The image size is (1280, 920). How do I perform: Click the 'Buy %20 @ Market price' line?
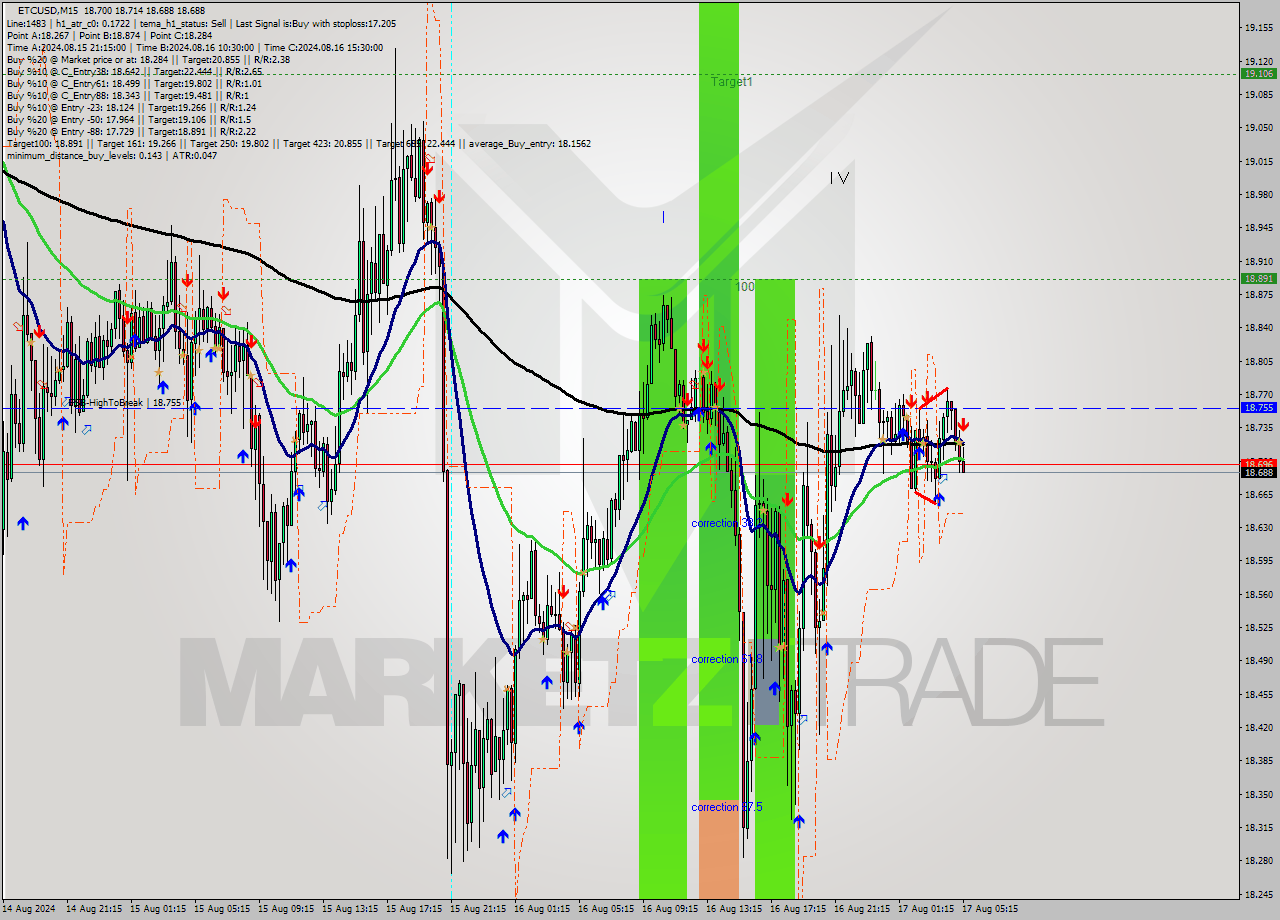148,59
